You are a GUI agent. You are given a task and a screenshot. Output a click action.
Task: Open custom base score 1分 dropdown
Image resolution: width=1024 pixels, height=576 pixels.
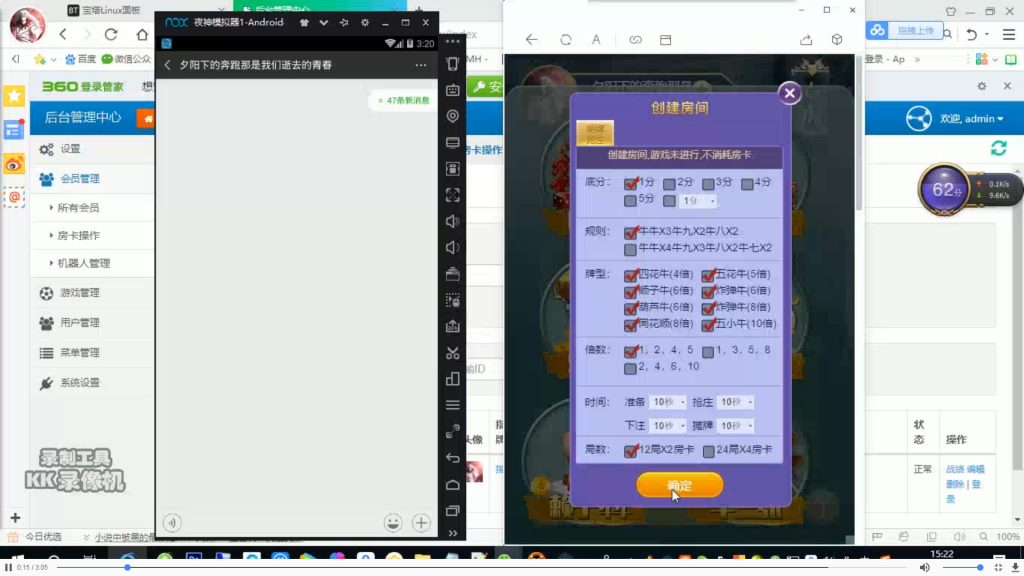click(697, 200)
